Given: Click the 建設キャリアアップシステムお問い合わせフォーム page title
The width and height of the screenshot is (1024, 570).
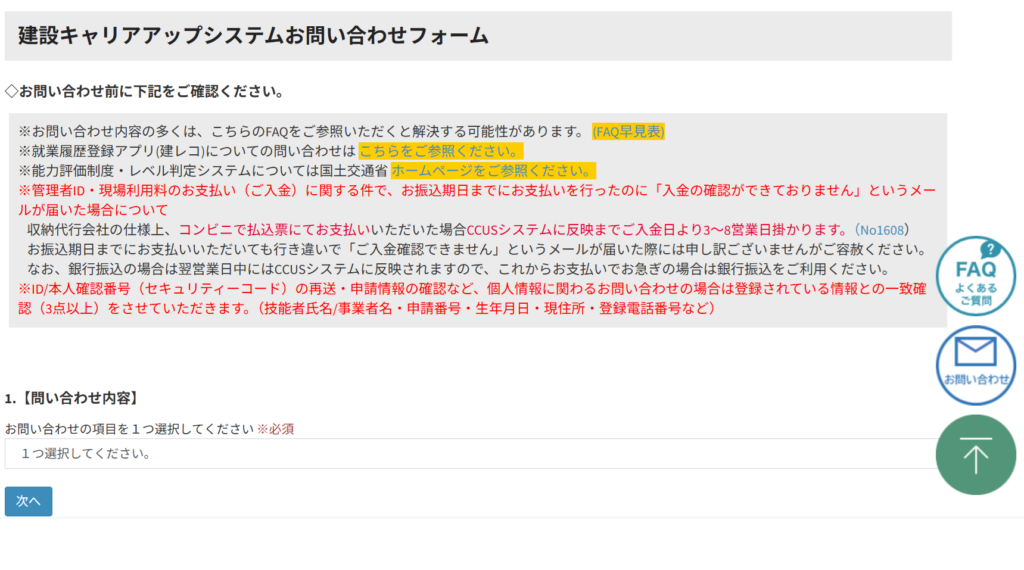Looking at the screenshot, I should point(253,36).
